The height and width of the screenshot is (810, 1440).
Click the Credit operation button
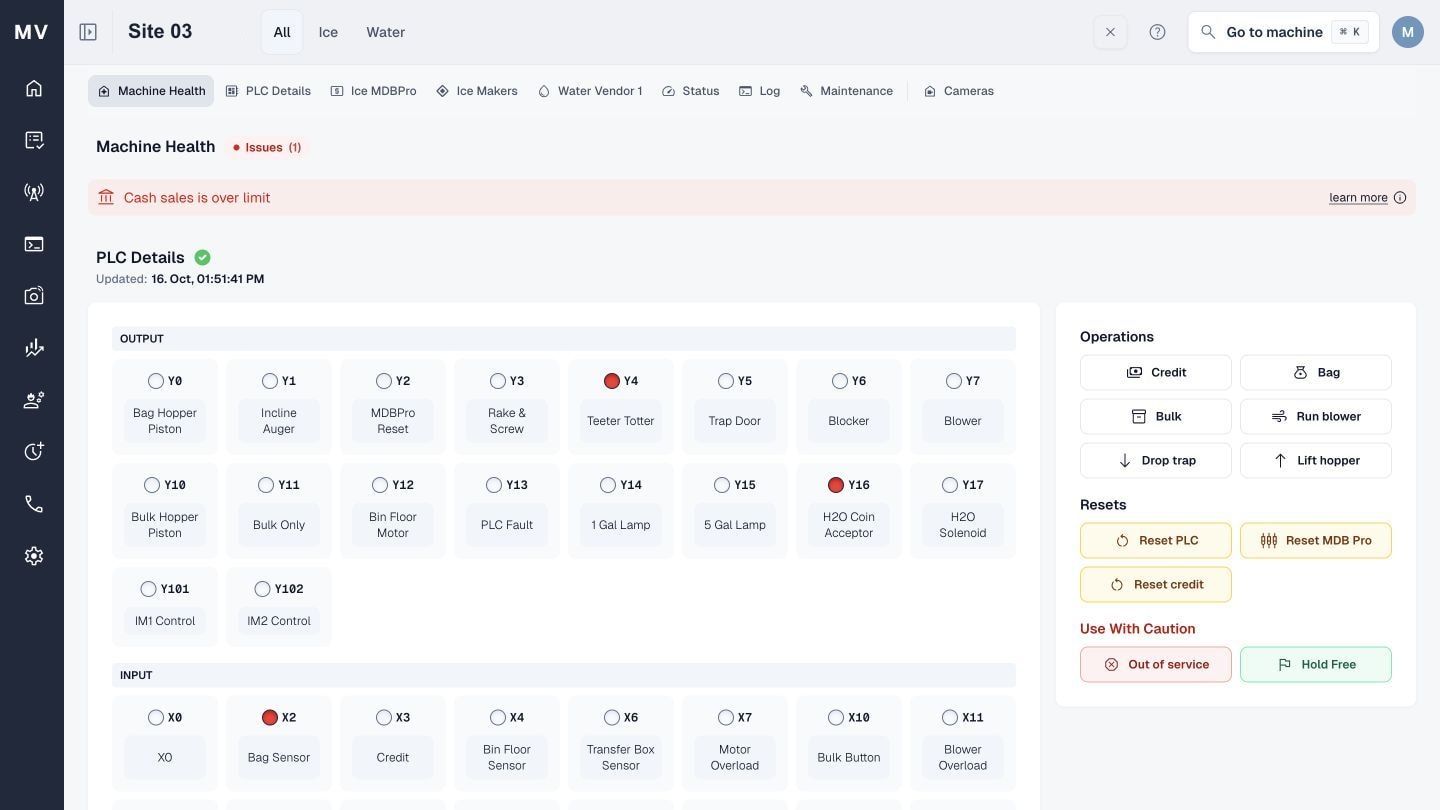[x=1156, y=372]
